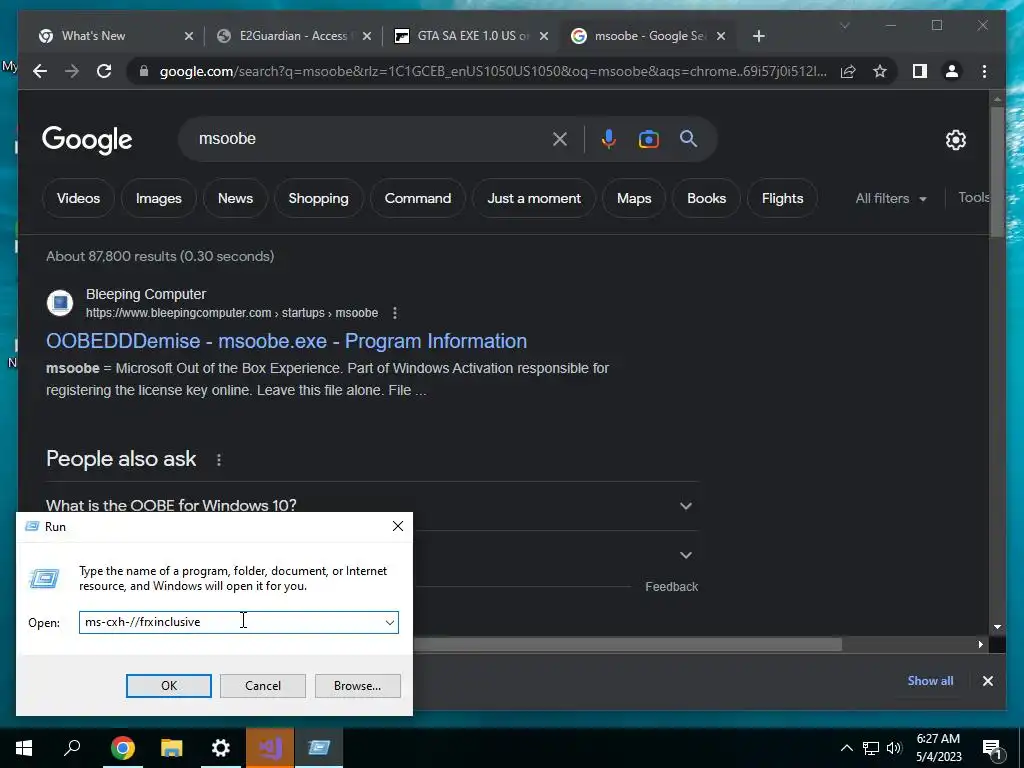The height and width of the screenshot is (768, 1024).
Task: Click horizontal scrollbar right arrow
Action: tap(980, 645)
